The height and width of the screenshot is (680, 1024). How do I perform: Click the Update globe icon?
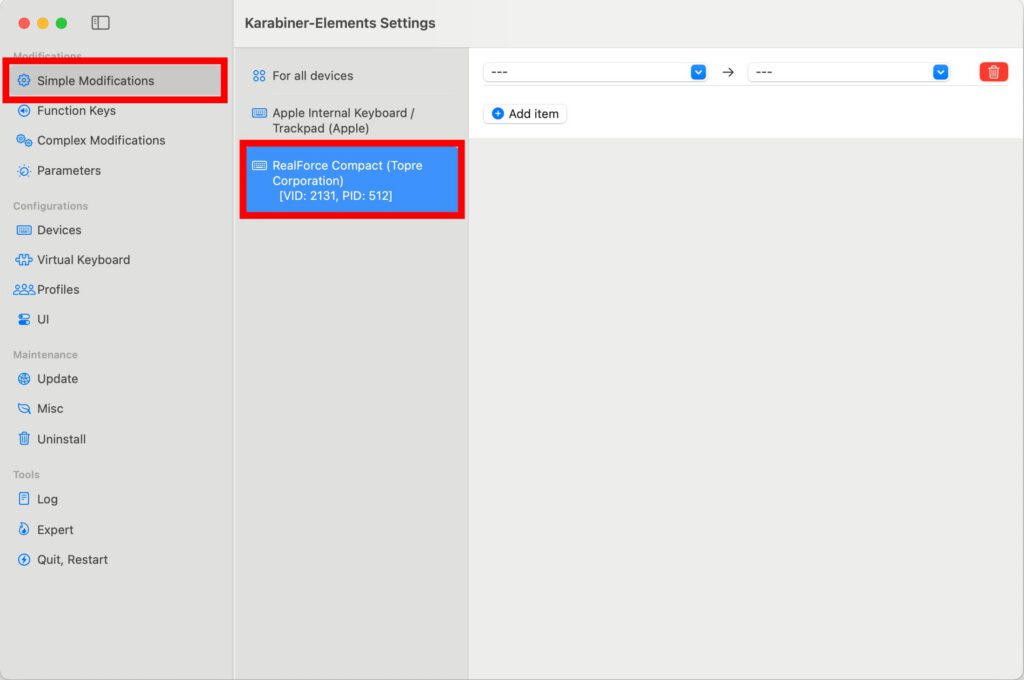(x=25, y=379)
